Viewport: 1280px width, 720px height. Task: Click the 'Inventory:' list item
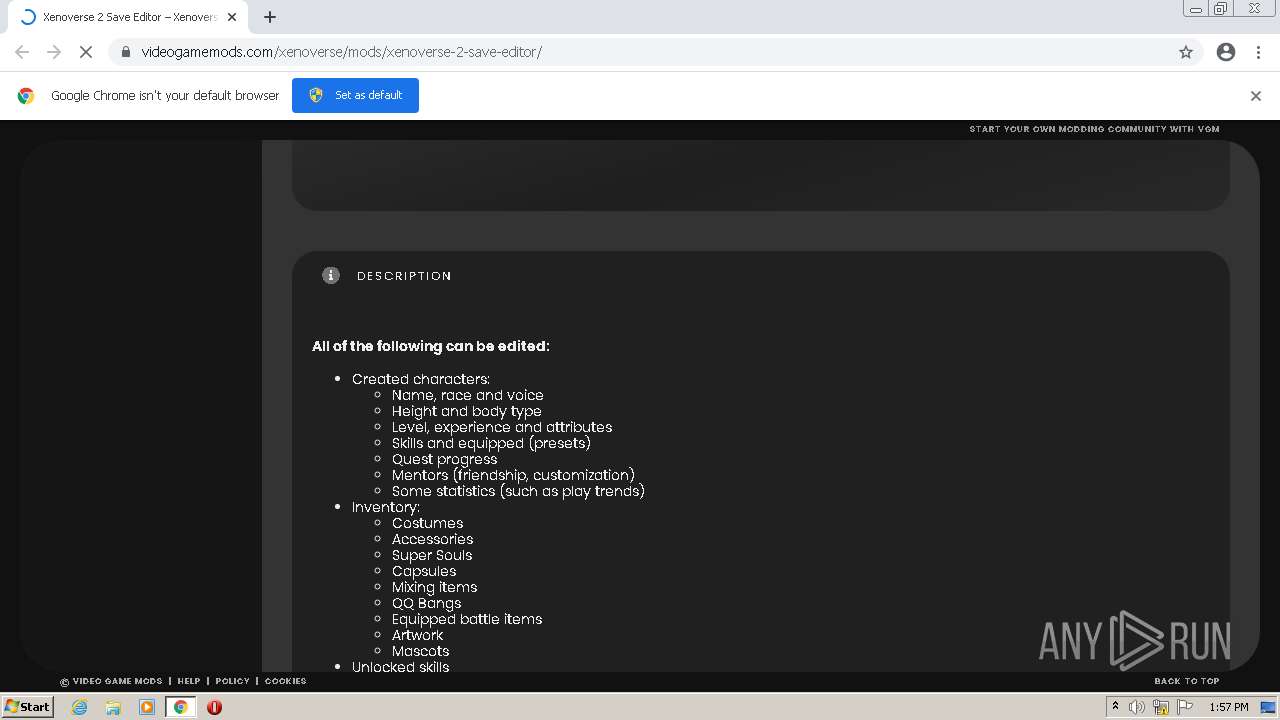pyautogui.click(x=386, y=507)
